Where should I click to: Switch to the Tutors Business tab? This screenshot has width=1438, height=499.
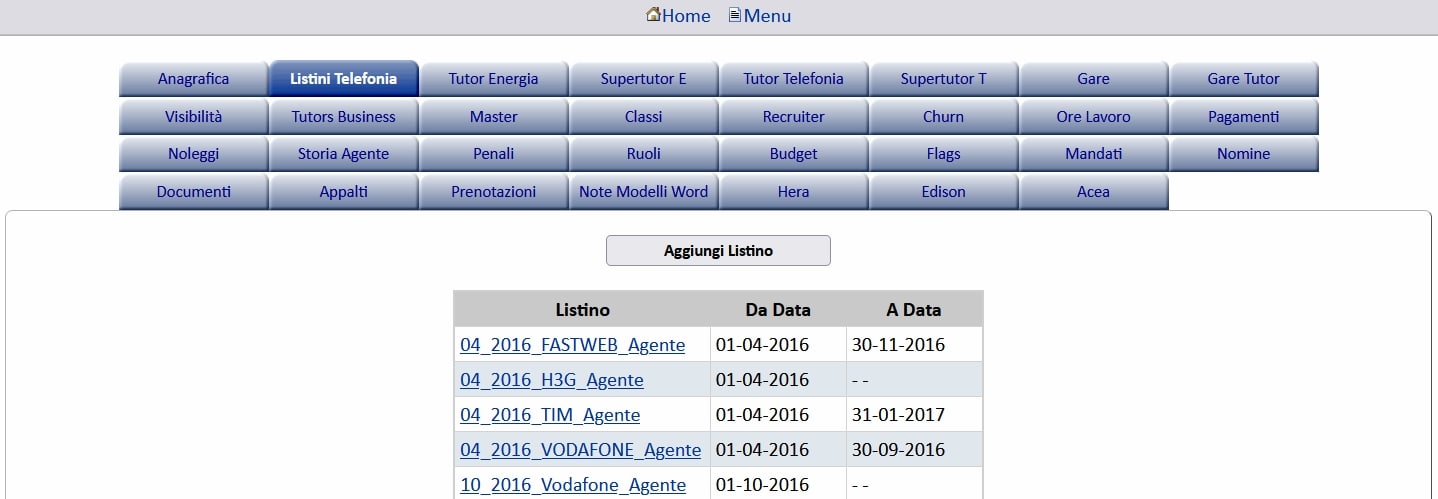pyautogui.click(x=343, y=117)
